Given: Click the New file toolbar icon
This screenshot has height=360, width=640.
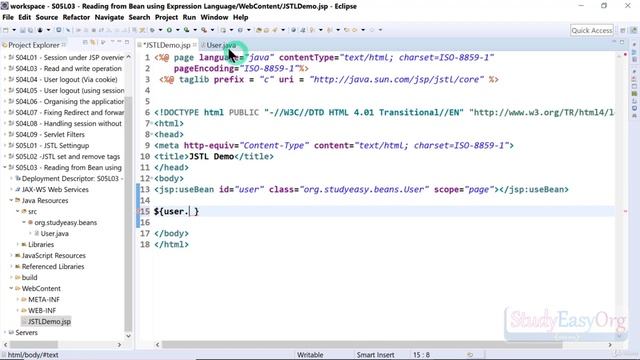Looking at the screenshot, I should pos(6,30).
